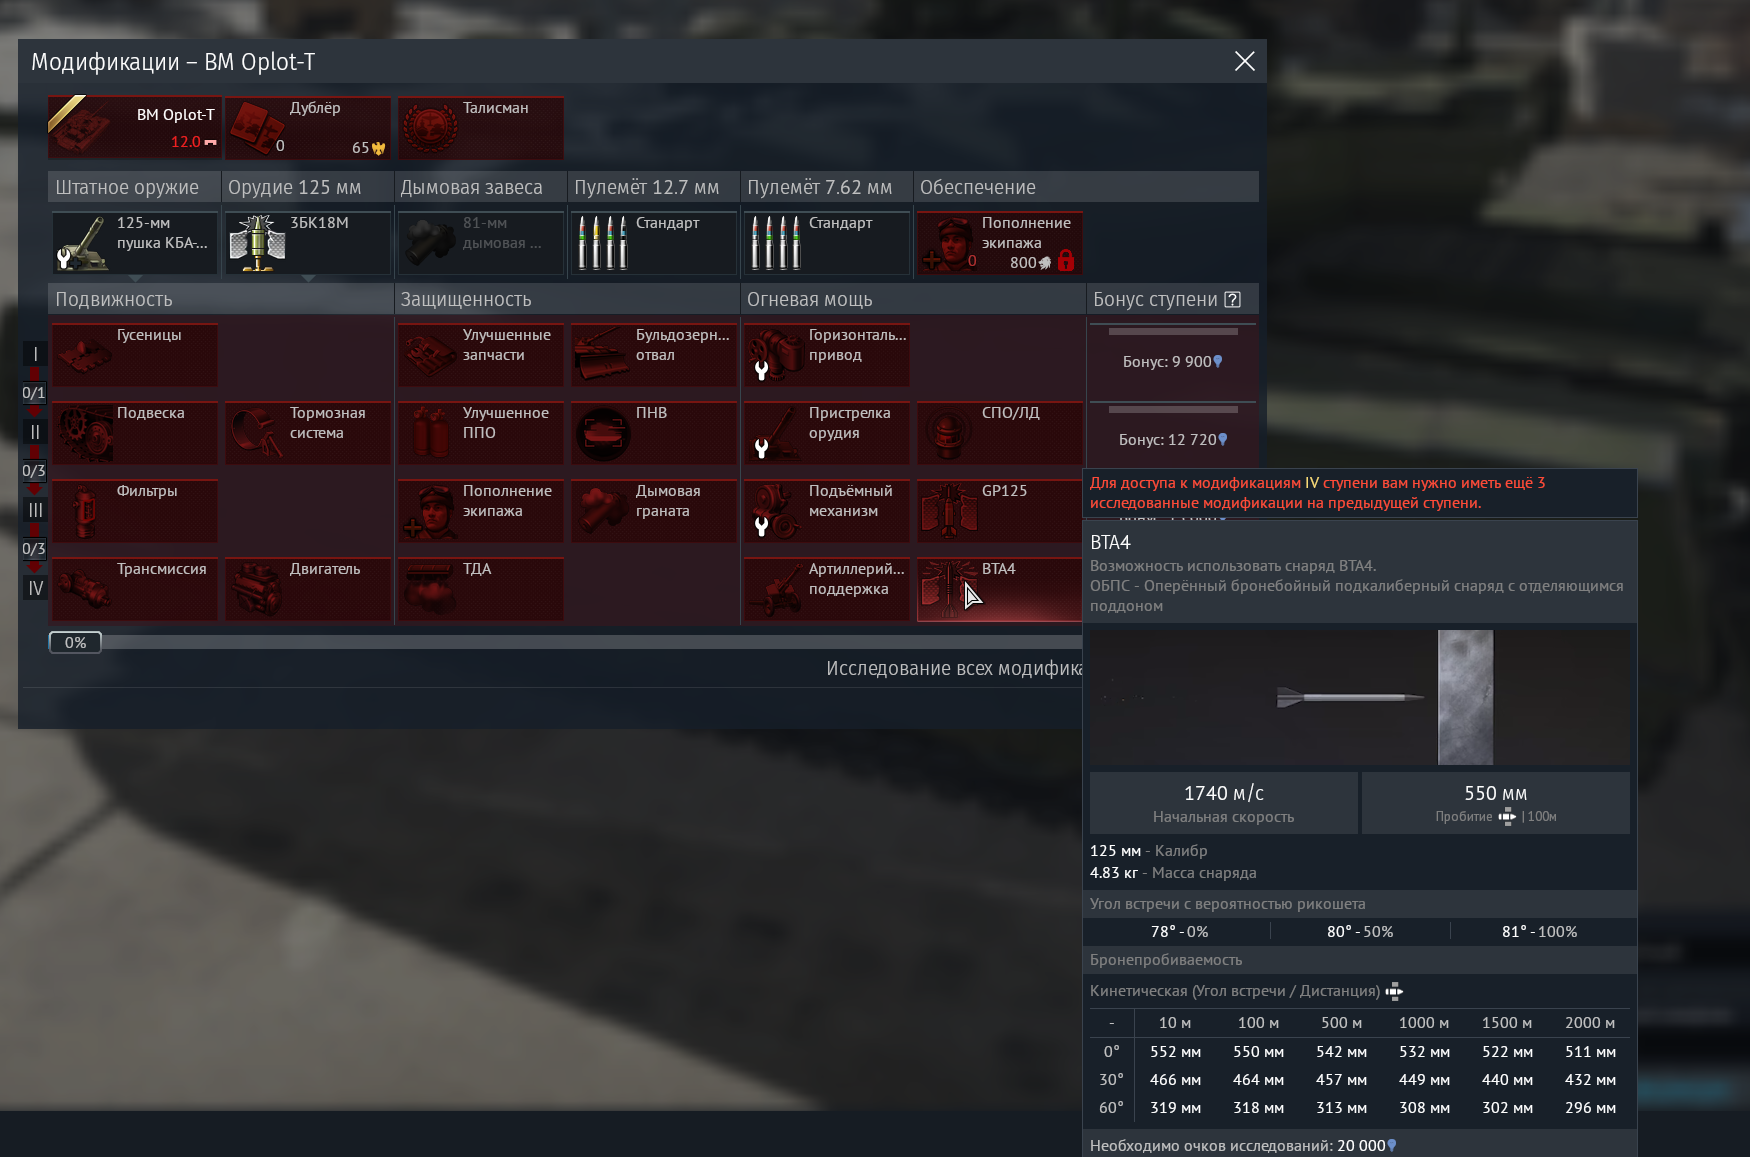Image resolution: width=1750 pixels, height=1157 pixels.
Task: Pick the Фильтры modification tile
Action: [134, 510]
